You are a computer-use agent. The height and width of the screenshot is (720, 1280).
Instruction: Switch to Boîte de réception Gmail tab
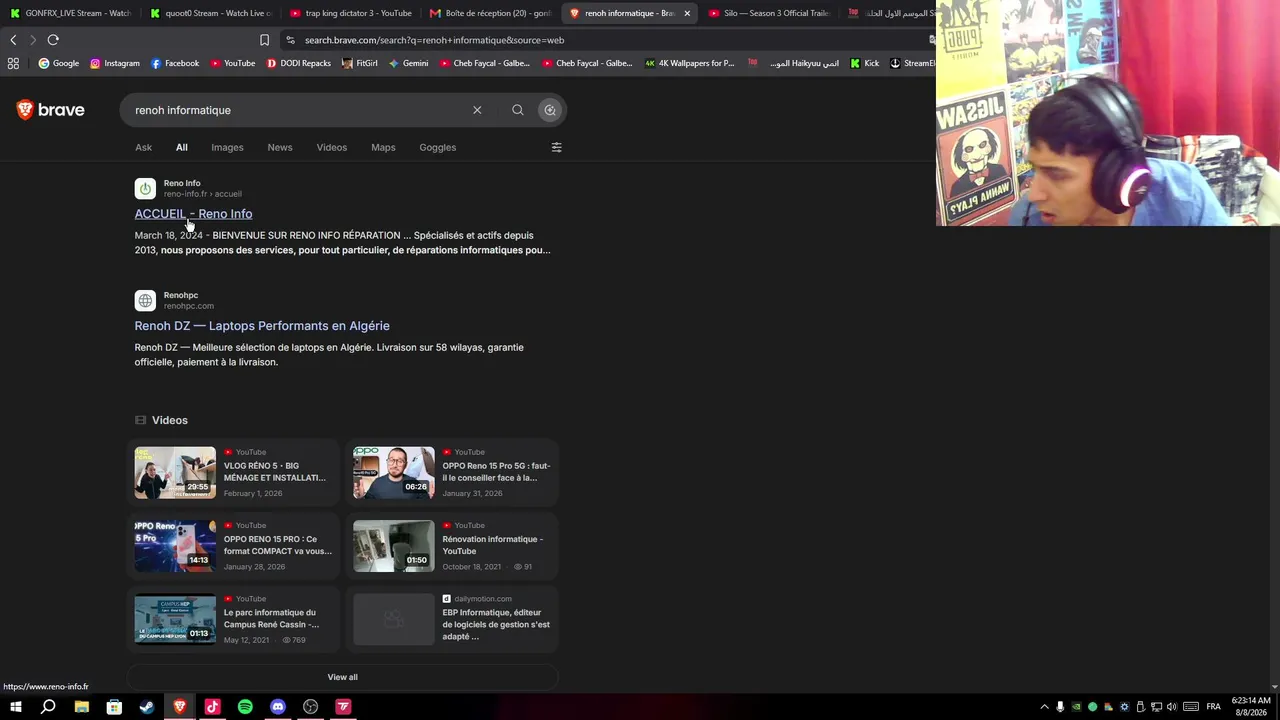[490, 13]
